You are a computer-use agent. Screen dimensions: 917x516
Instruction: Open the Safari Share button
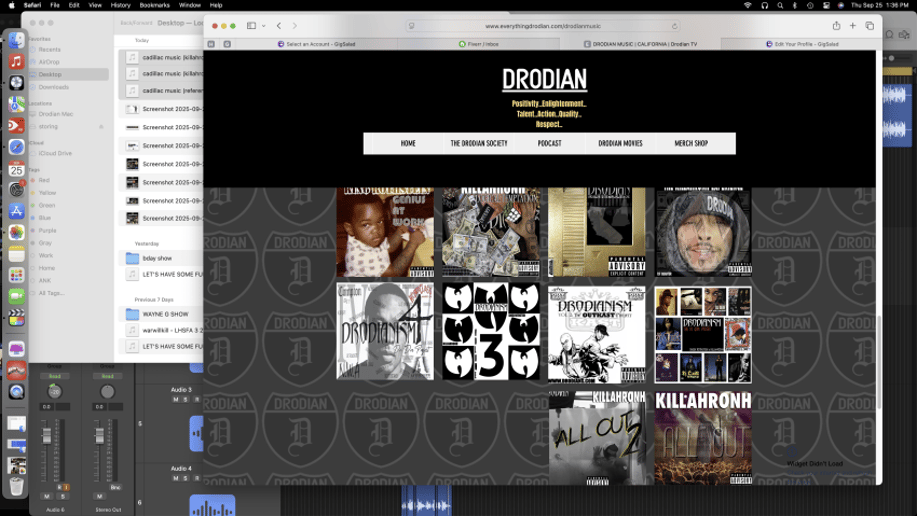(x=836, y=26)
